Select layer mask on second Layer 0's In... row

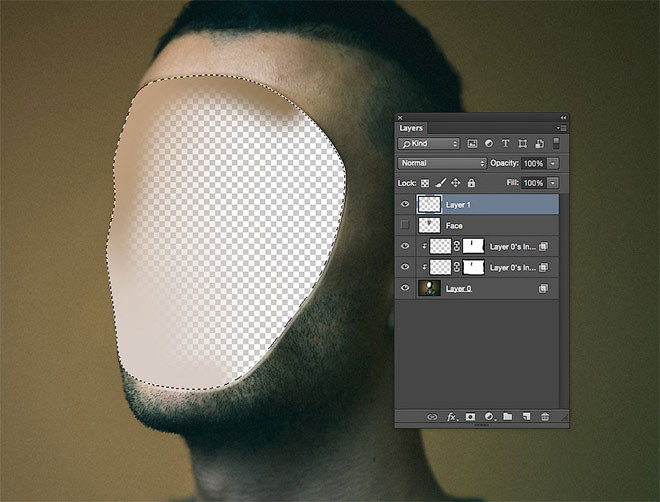tap(474, 267)
